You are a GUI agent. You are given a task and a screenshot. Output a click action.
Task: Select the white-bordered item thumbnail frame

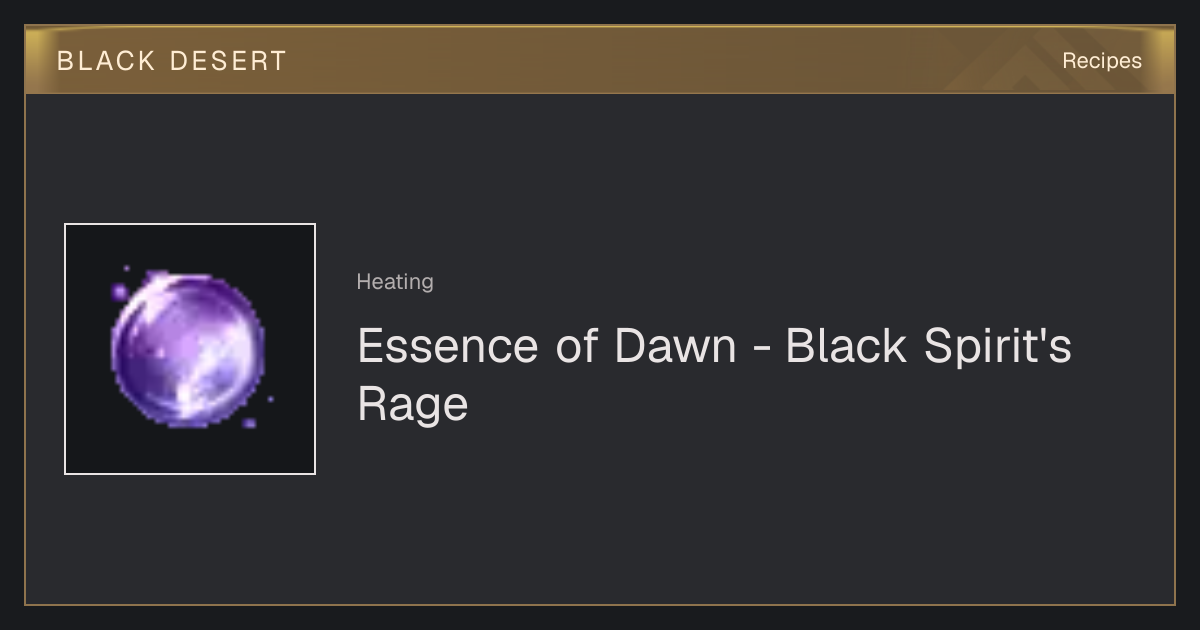pos(190,349)
